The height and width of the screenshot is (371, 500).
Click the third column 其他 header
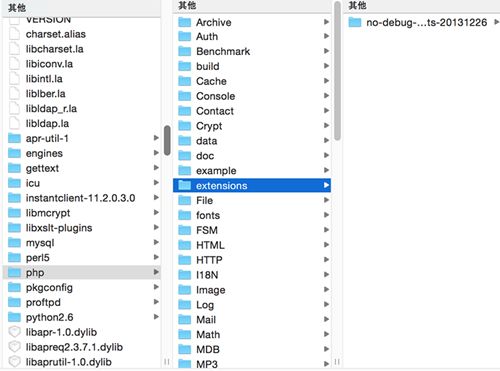357,5
